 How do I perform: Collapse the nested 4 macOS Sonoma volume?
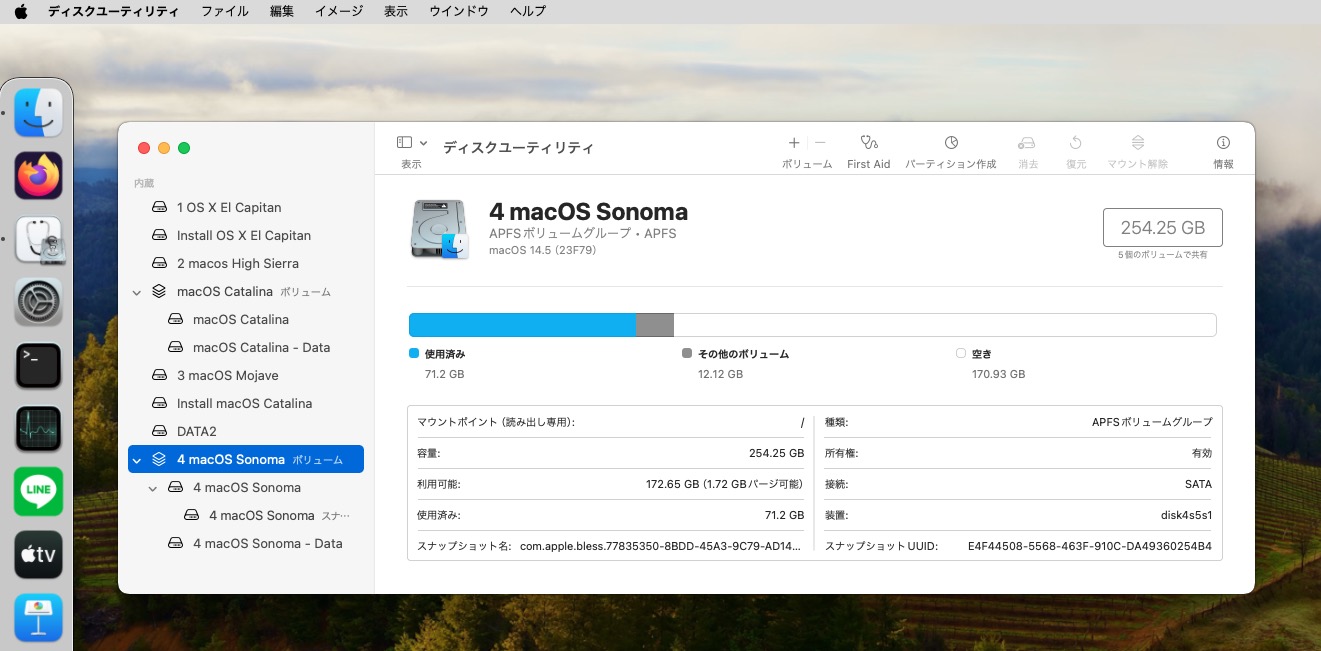coord(153,488)
